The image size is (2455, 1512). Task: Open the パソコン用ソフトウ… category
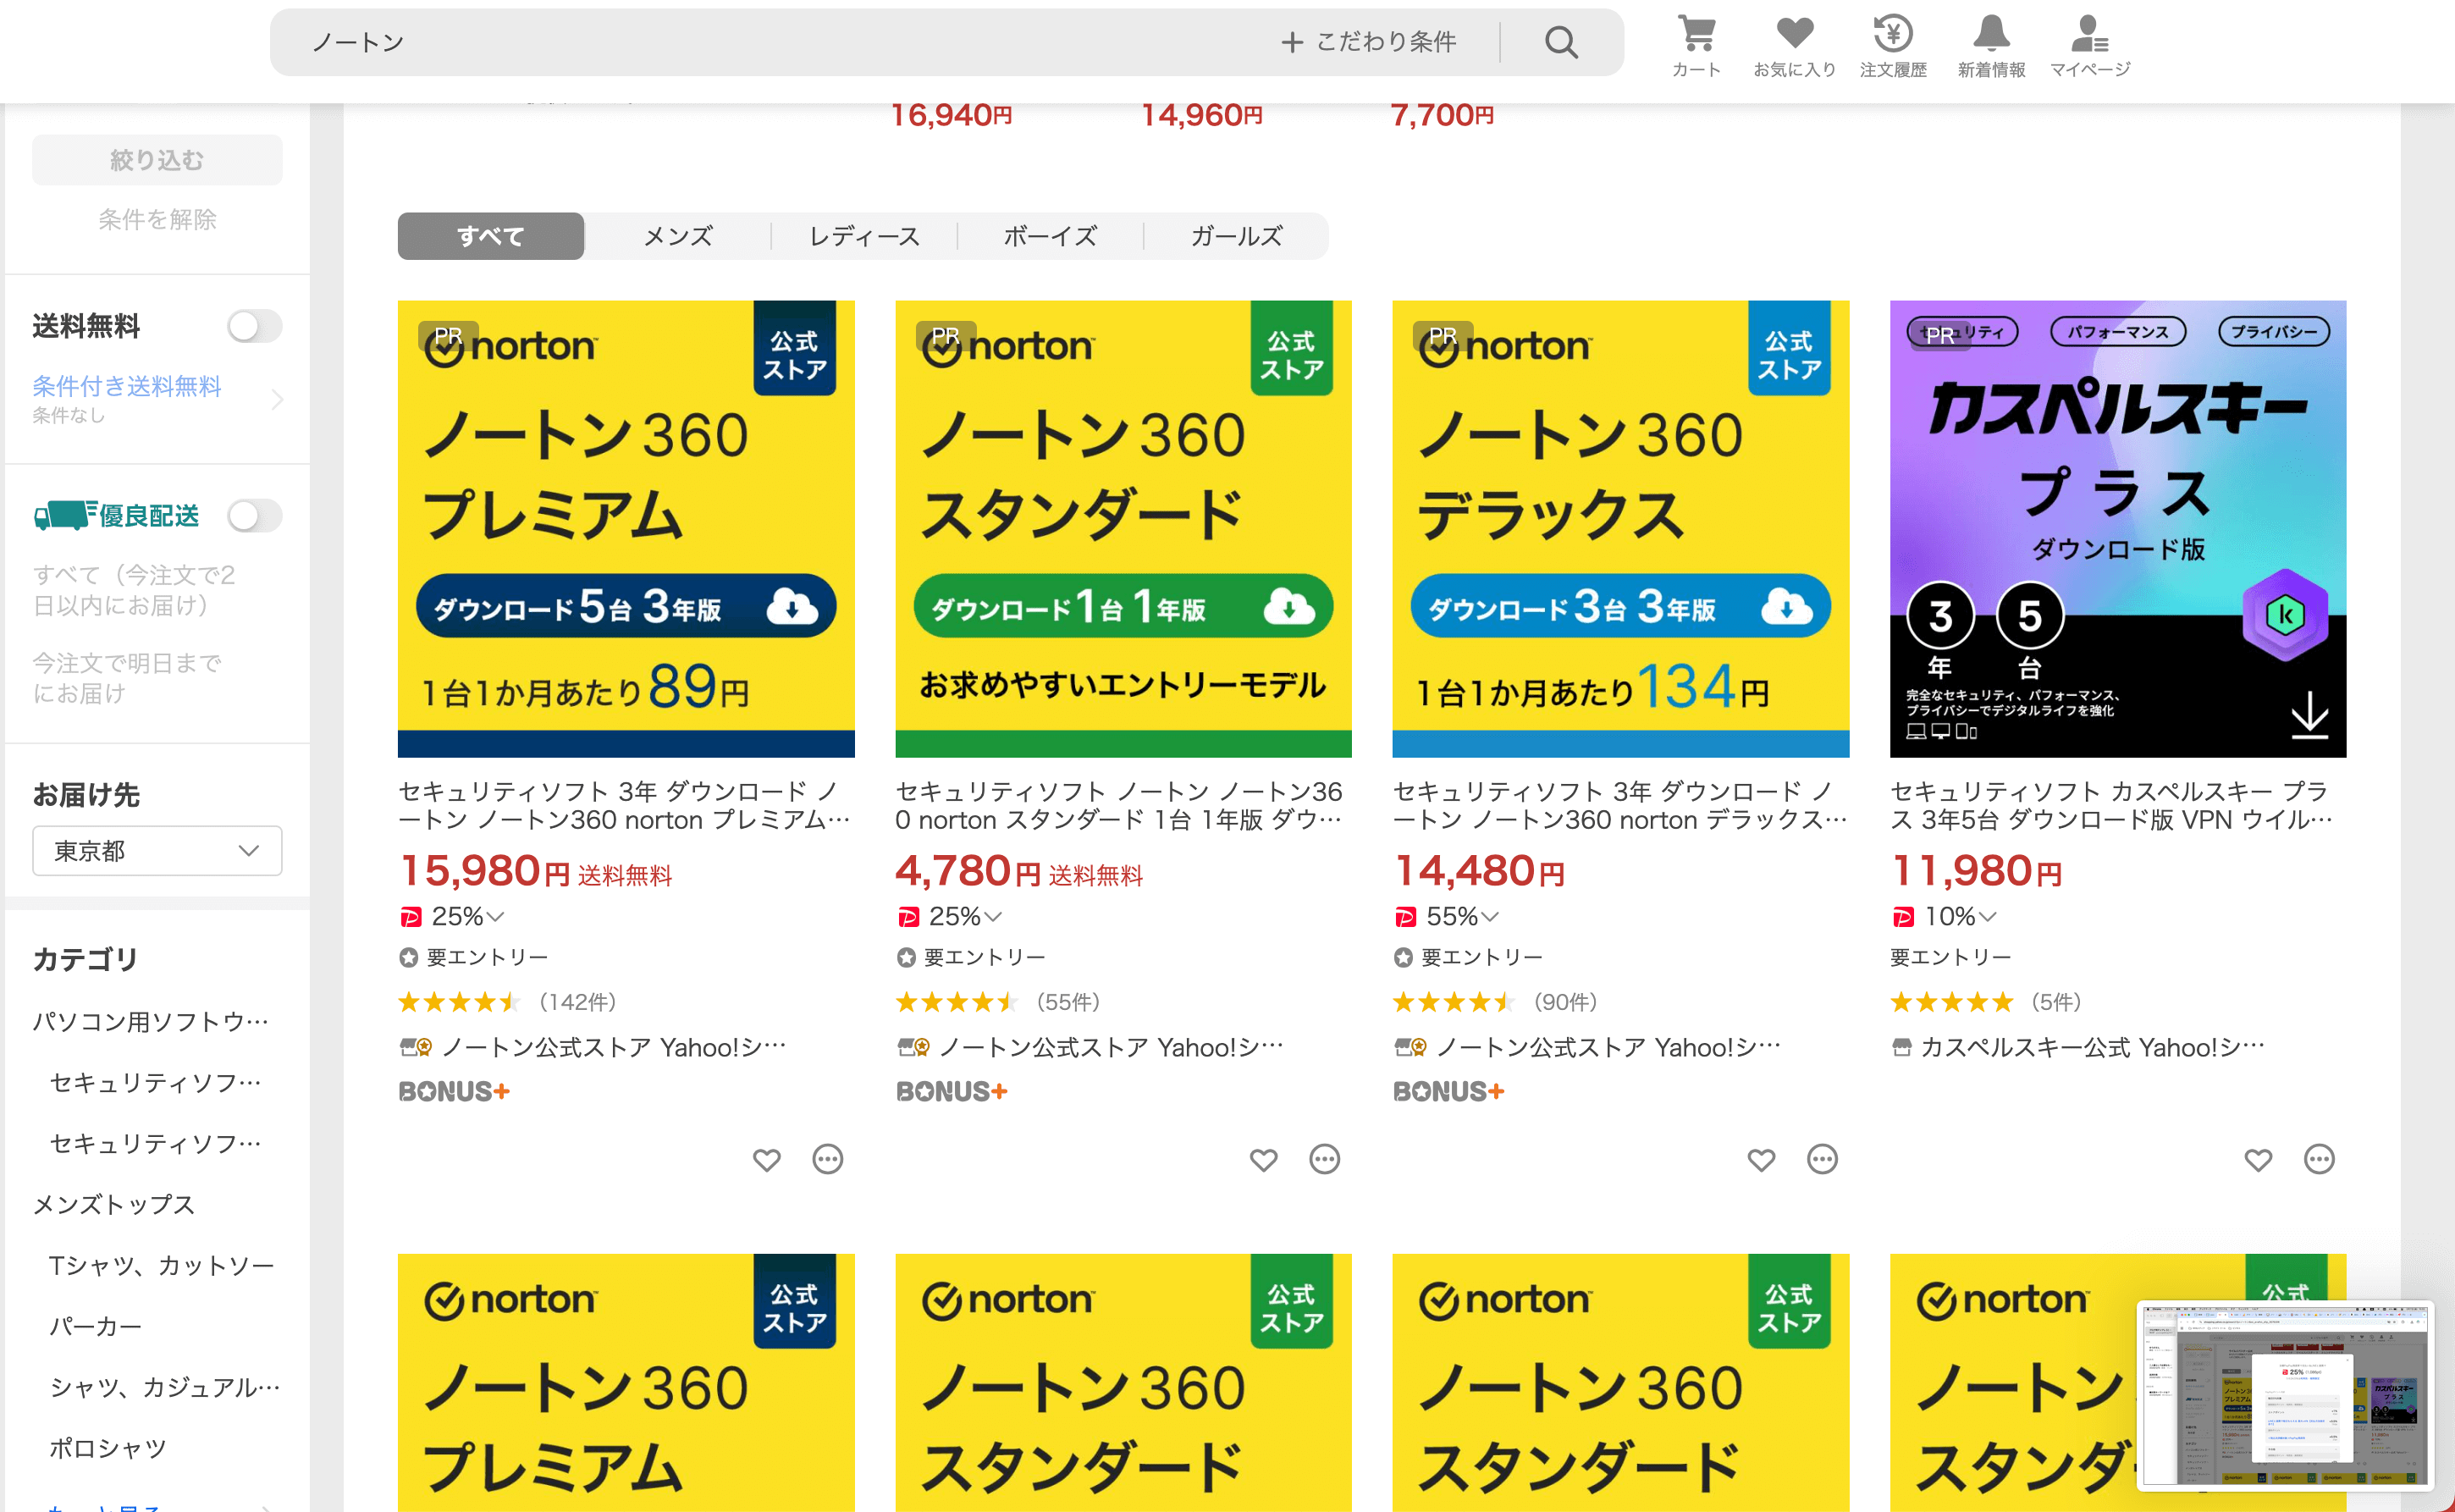point(151,1021)
